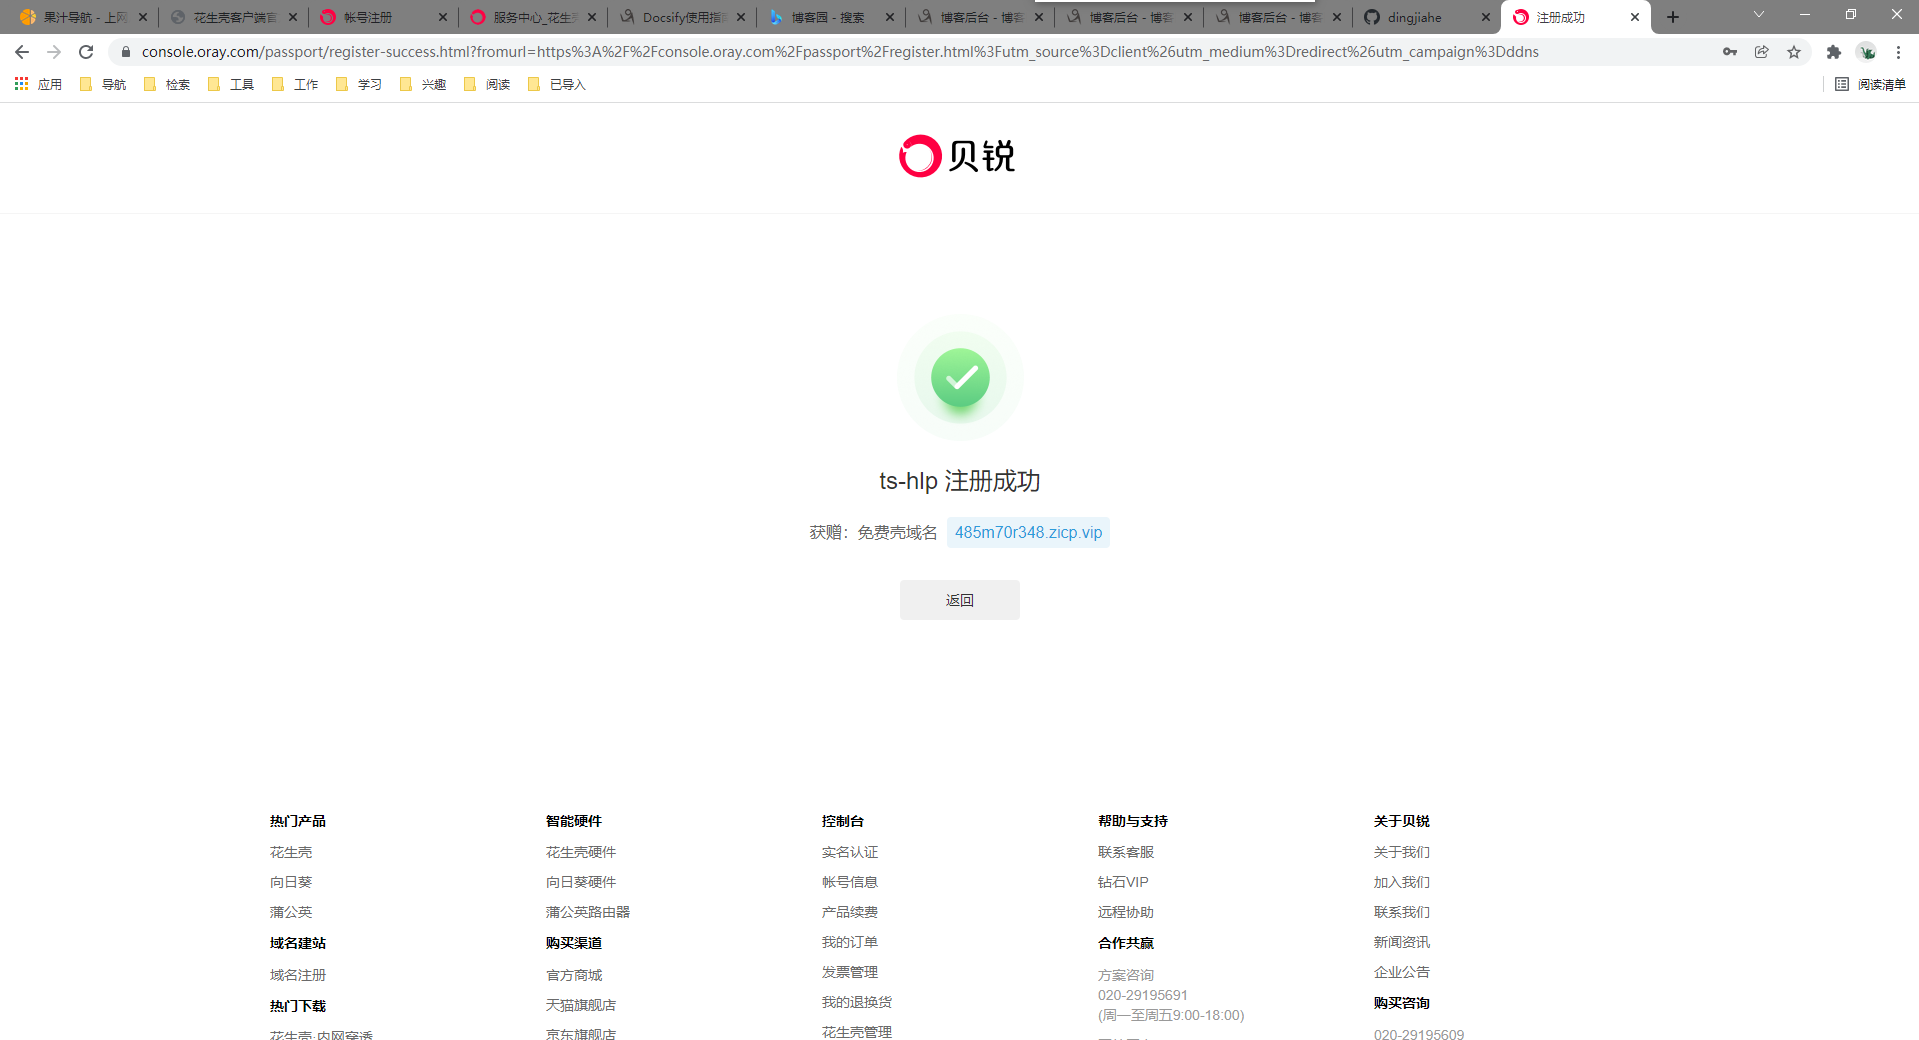Open the 向日葵 product link in footer

tap(291, 882)
